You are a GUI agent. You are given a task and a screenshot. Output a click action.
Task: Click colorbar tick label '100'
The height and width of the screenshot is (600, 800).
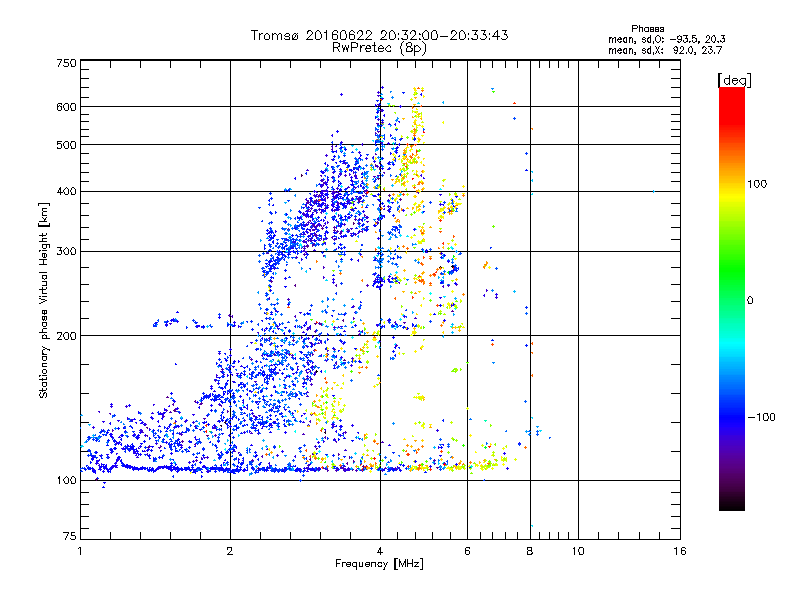click(x=757, y=184)
